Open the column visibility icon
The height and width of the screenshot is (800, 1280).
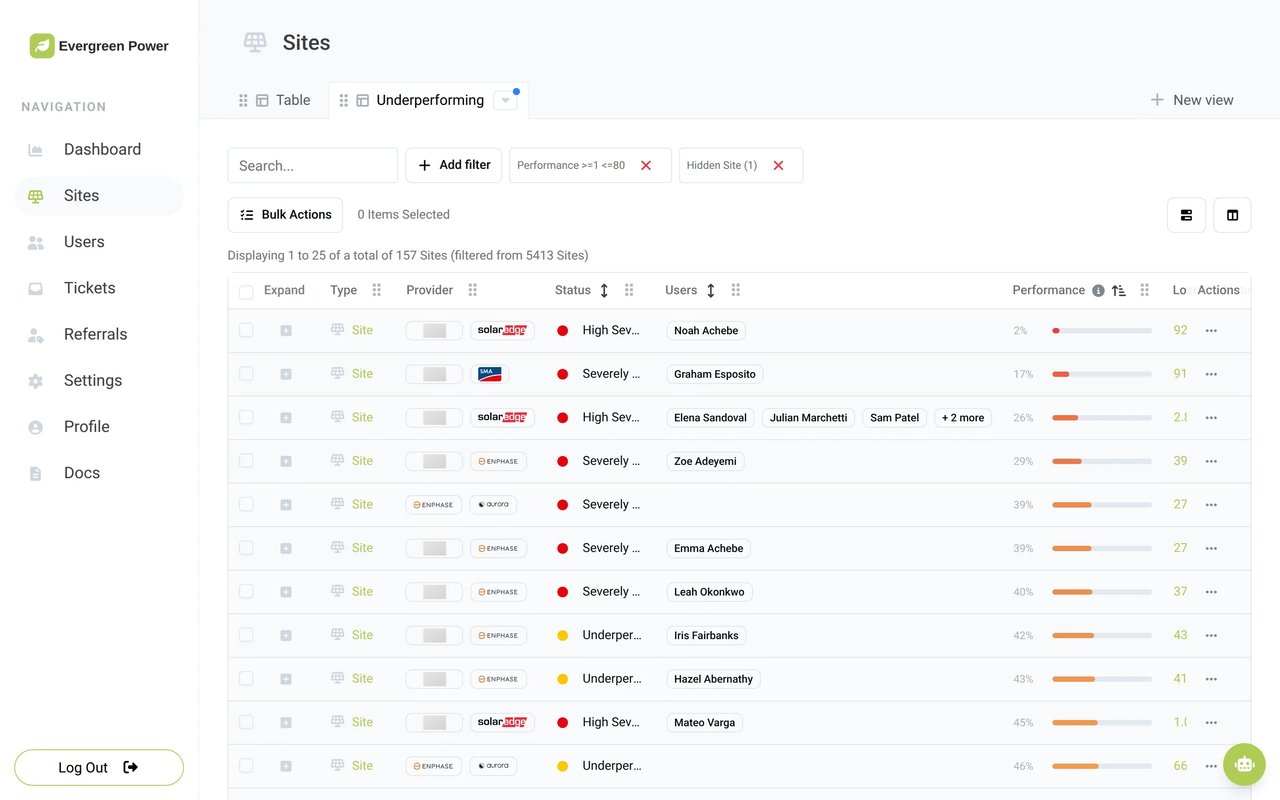pyautogui.click(x=1232, y=215)
